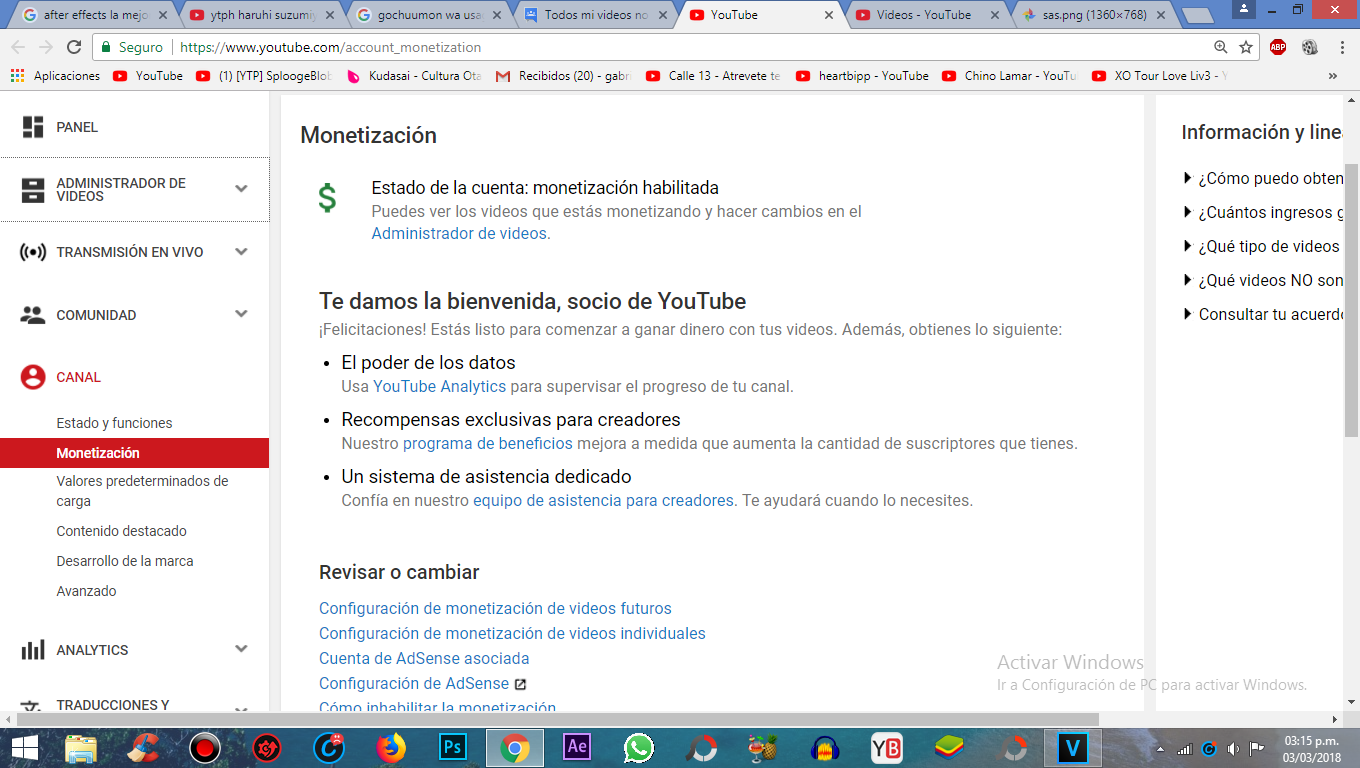The width and height of the screenshot is (1360, 768).
Task: Open a new tab with the new-tab button
Action: point(1198,16)
